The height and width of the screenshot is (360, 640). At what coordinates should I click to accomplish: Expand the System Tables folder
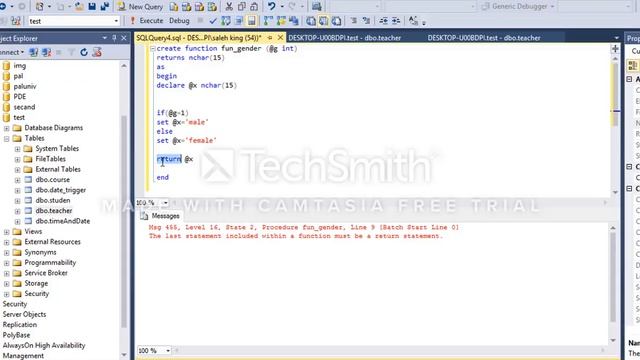click(x=17, y=149)
